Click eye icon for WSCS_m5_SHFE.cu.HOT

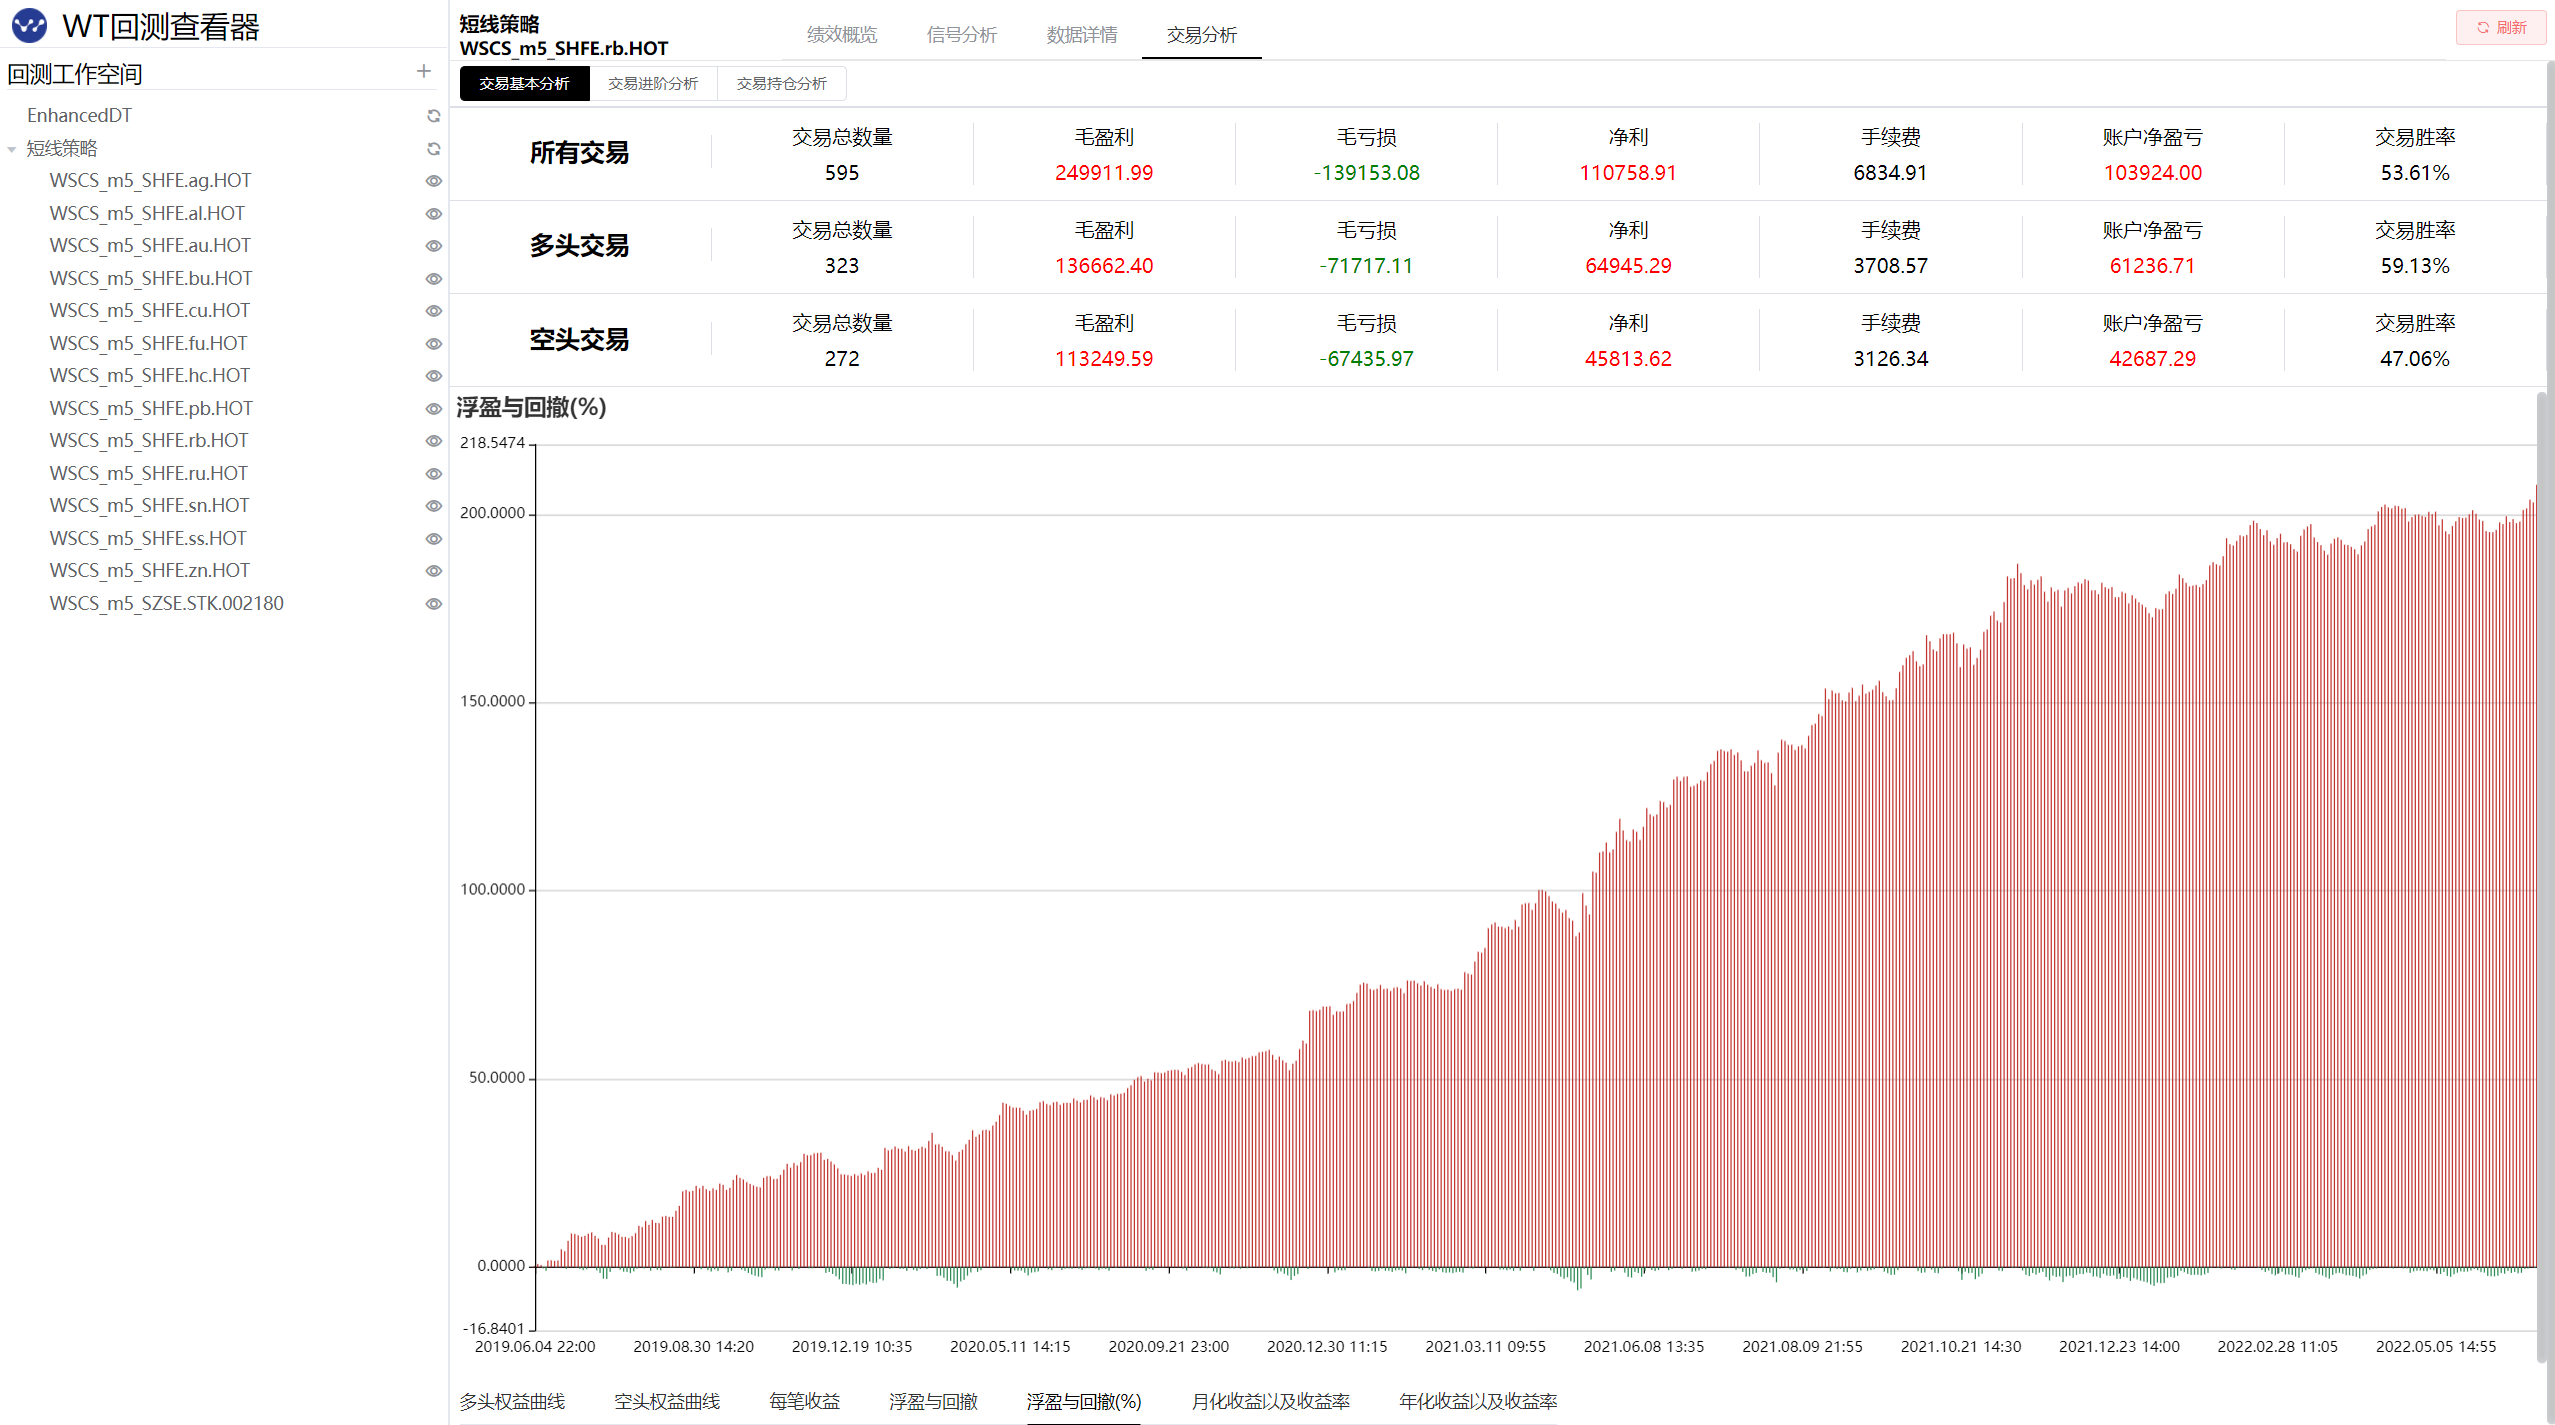coord(433,311)
